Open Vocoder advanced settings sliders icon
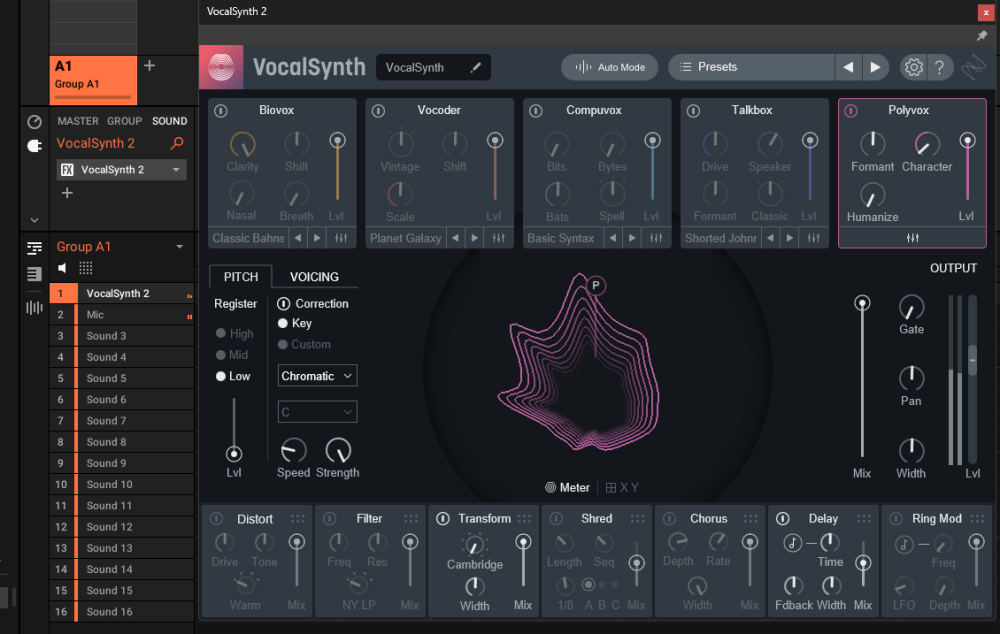The width and height of the screenshot is (1000, 634). pyautogui.click(x=499, y=238)
